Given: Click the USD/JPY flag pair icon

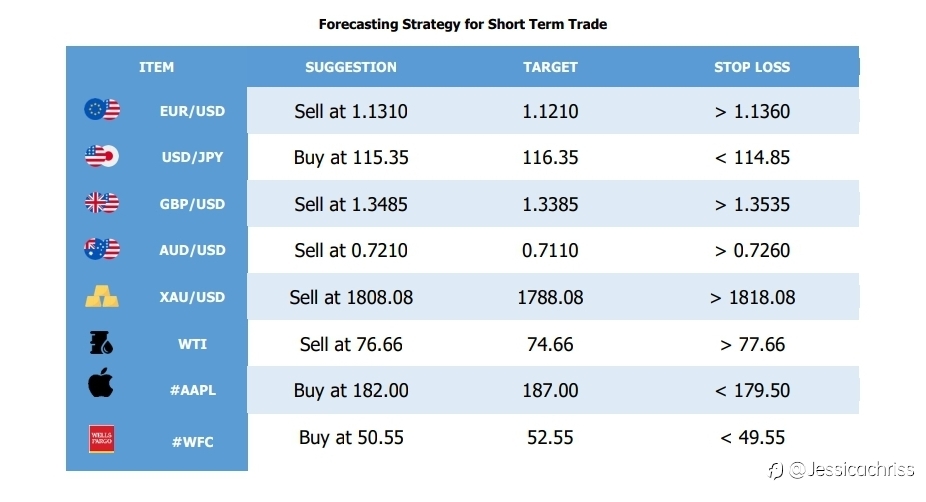Looking at the screenshot, I should coord(102,157).
